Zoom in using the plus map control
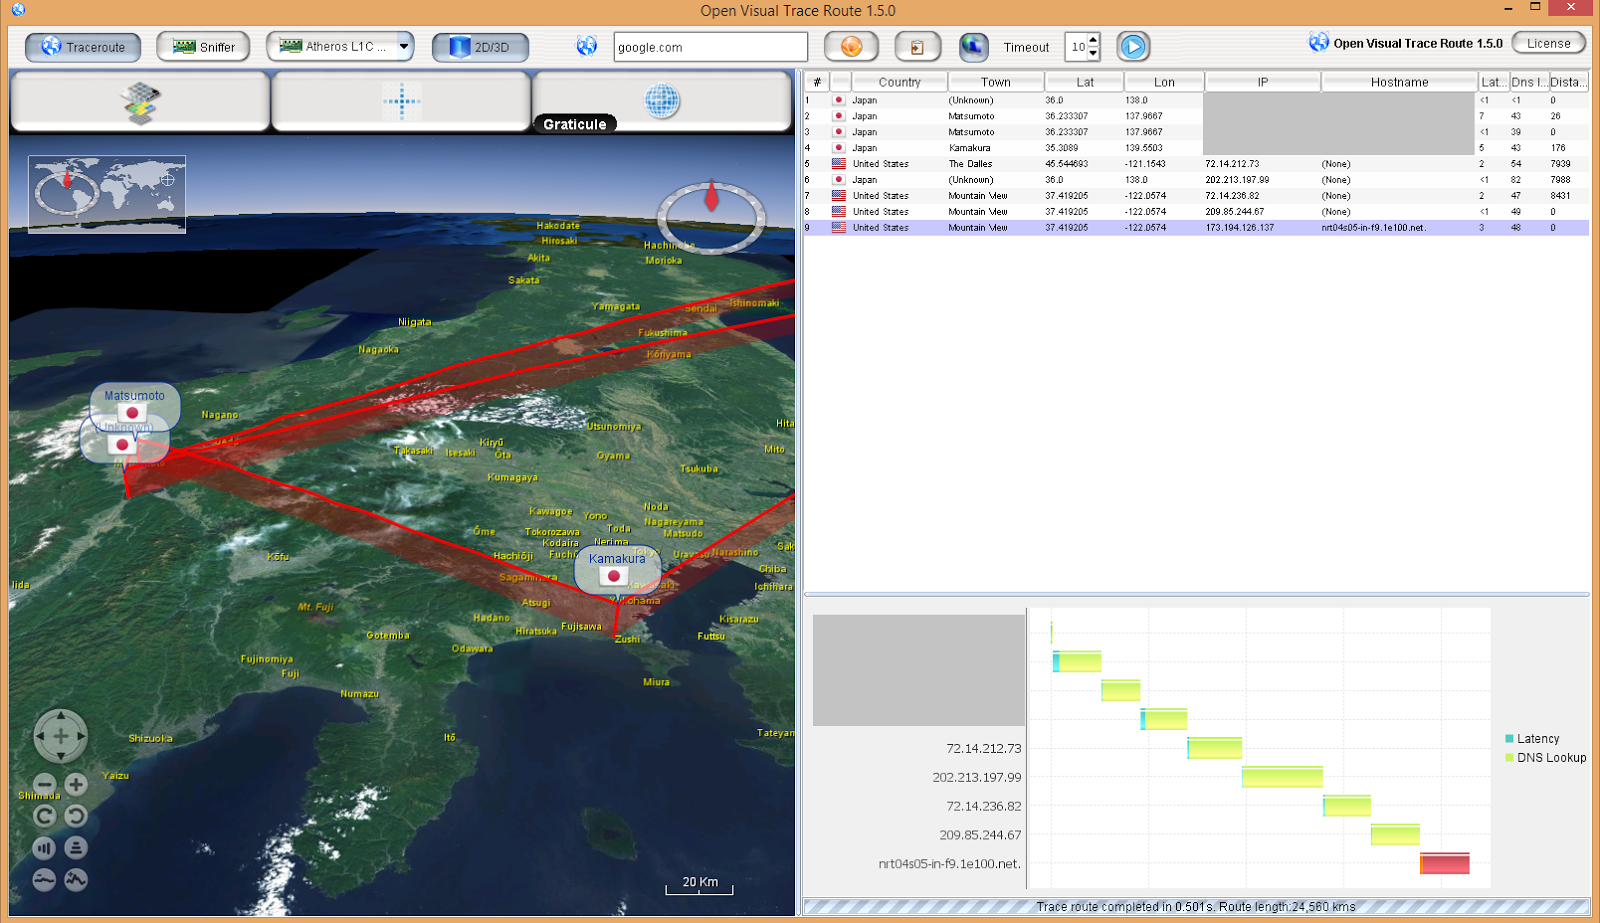 click(77, 784)
